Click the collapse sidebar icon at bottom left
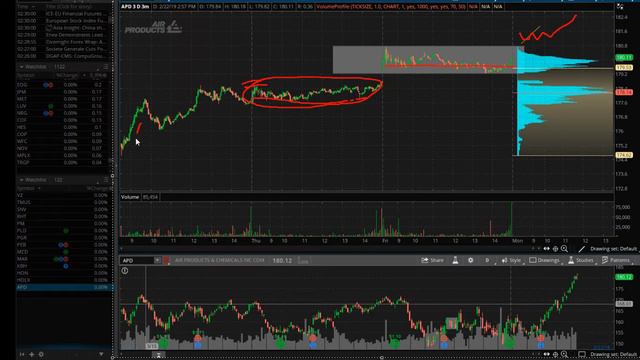The image size is (640, 360). (x=22, y=354)
